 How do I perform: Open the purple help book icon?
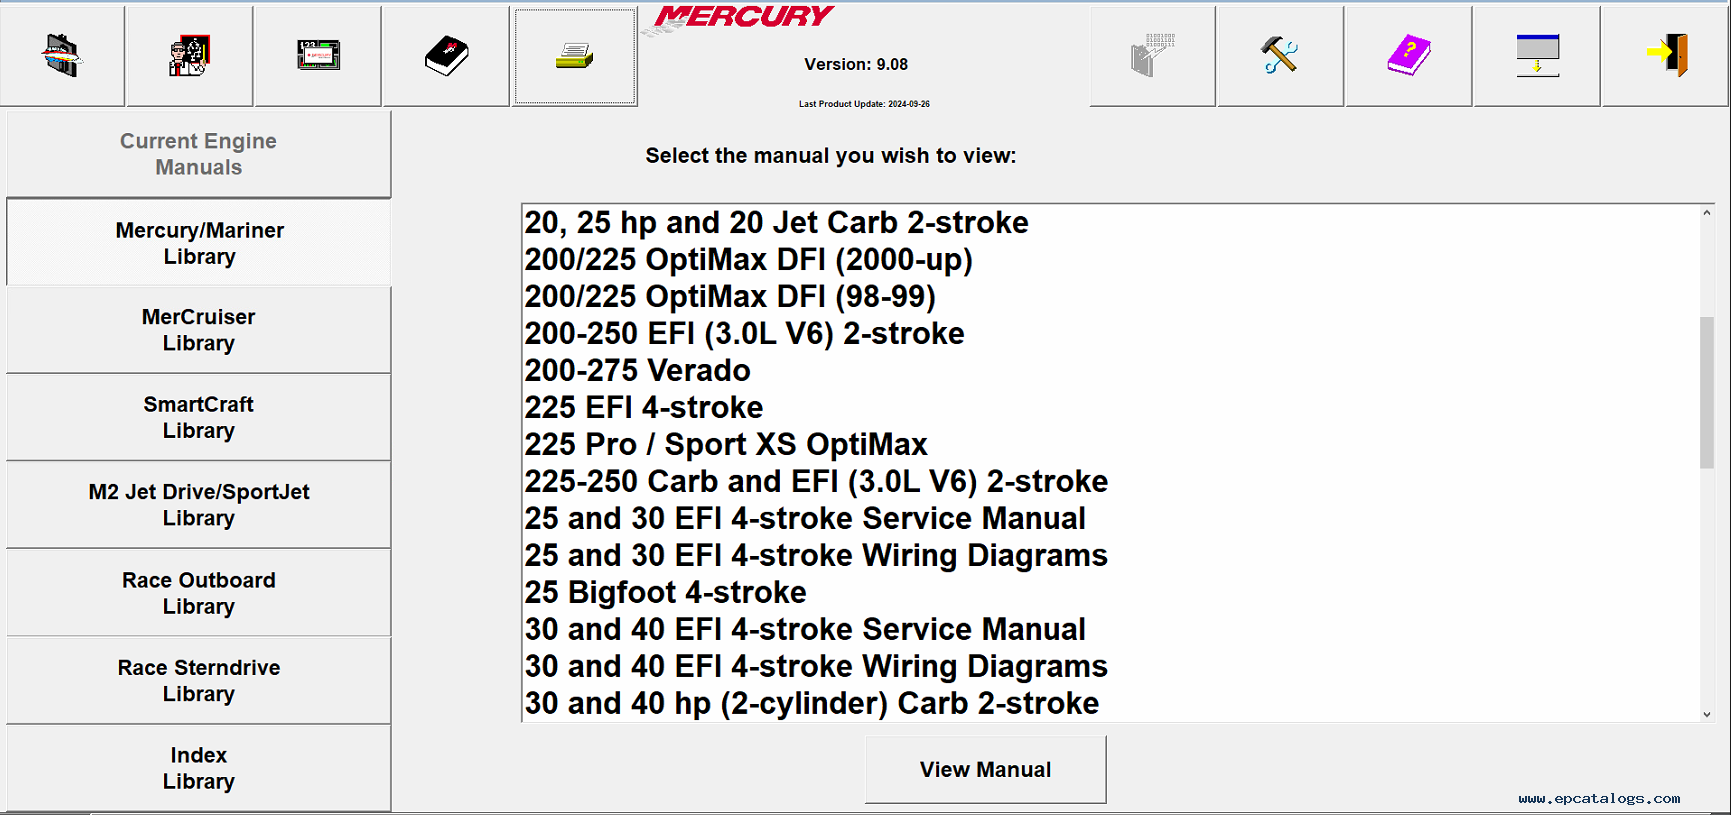1408,55
